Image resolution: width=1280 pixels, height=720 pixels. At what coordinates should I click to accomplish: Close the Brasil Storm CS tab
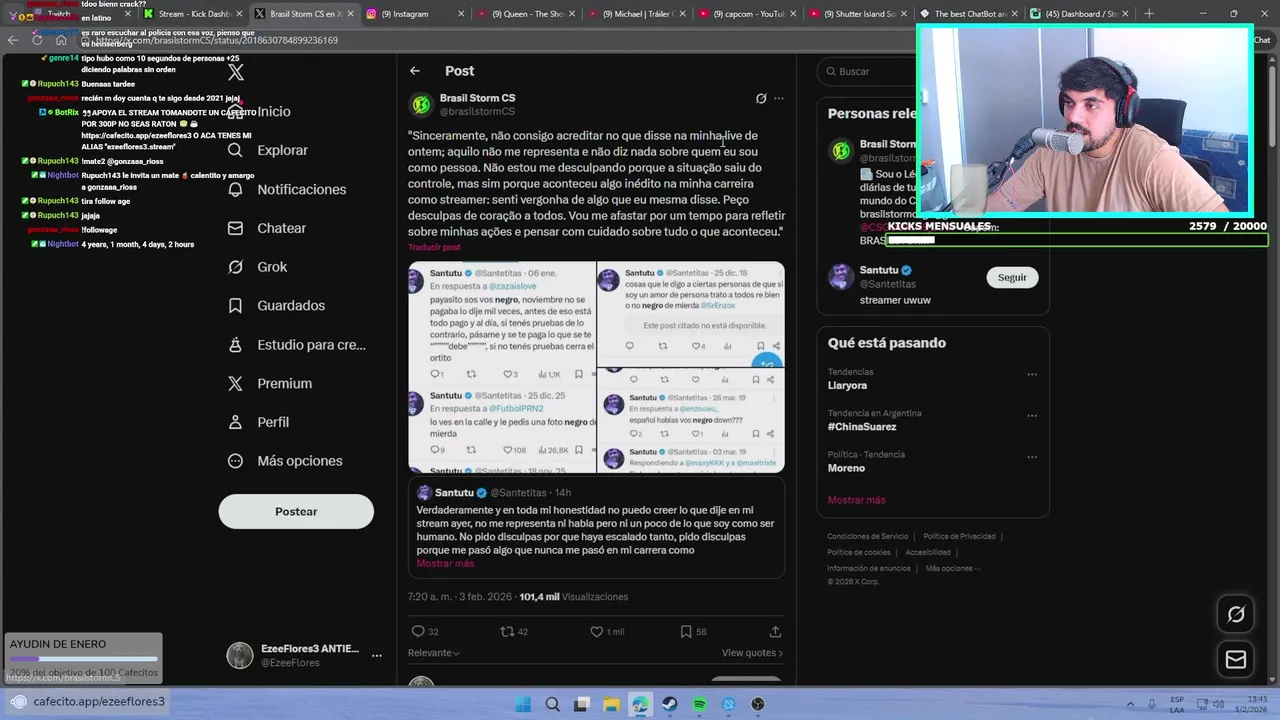coord(350,14)
